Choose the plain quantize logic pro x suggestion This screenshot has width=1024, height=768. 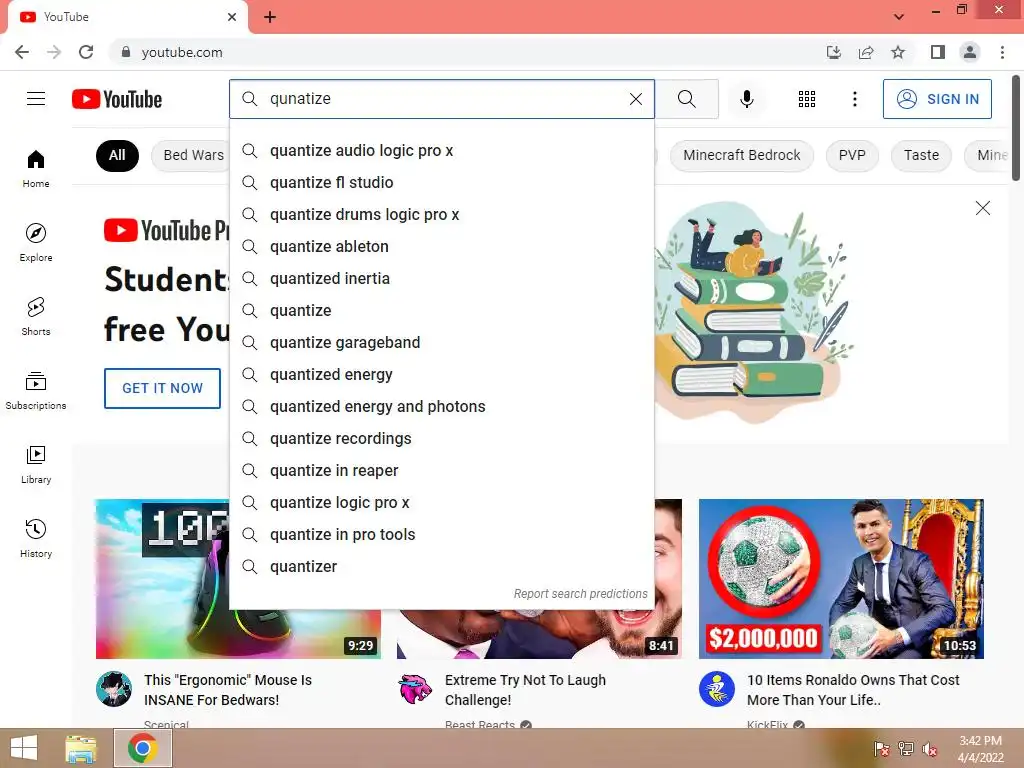(441, 503)
